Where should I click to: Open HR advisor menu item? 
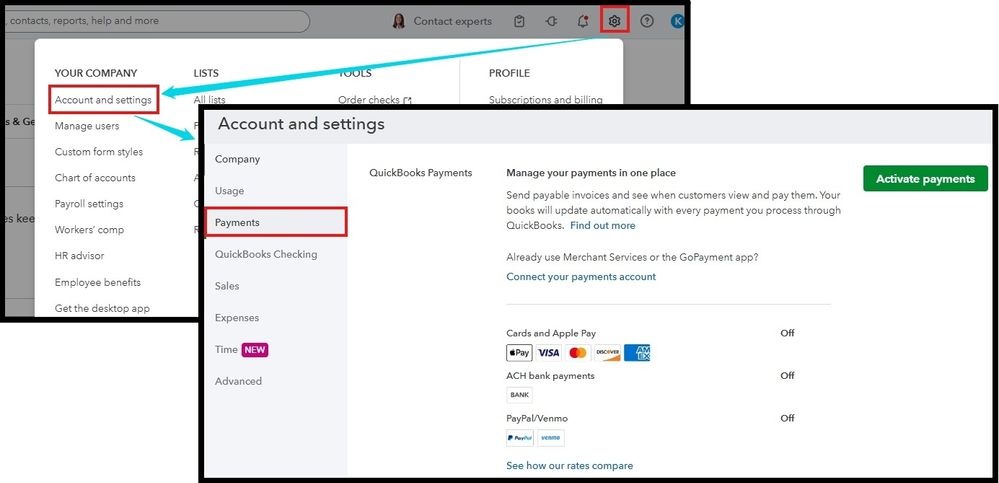(79, 256)
